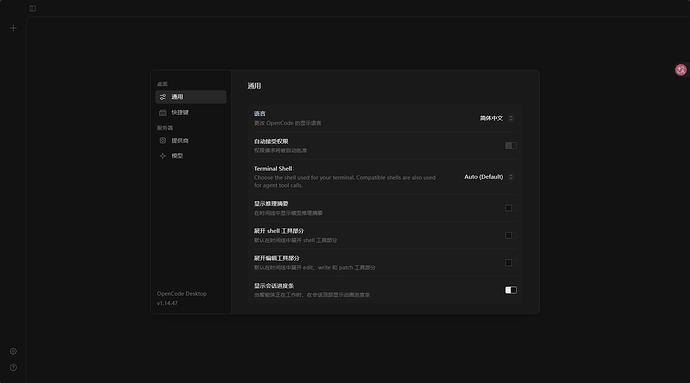690x383 pixels.
Task: Enable 展开 shell 工具部分 switch
Action: click(510, 236)
